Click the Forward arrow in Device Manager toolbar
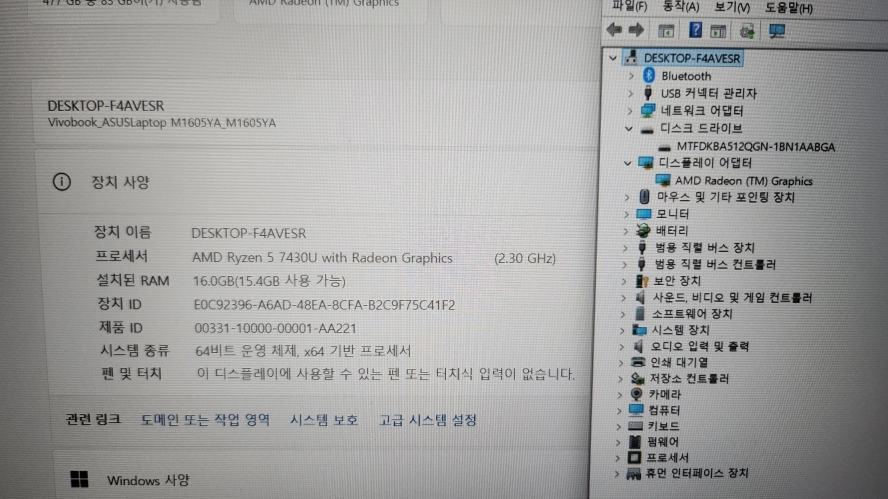888x499 pixels. pyautogui.click(x=637, y=30)
